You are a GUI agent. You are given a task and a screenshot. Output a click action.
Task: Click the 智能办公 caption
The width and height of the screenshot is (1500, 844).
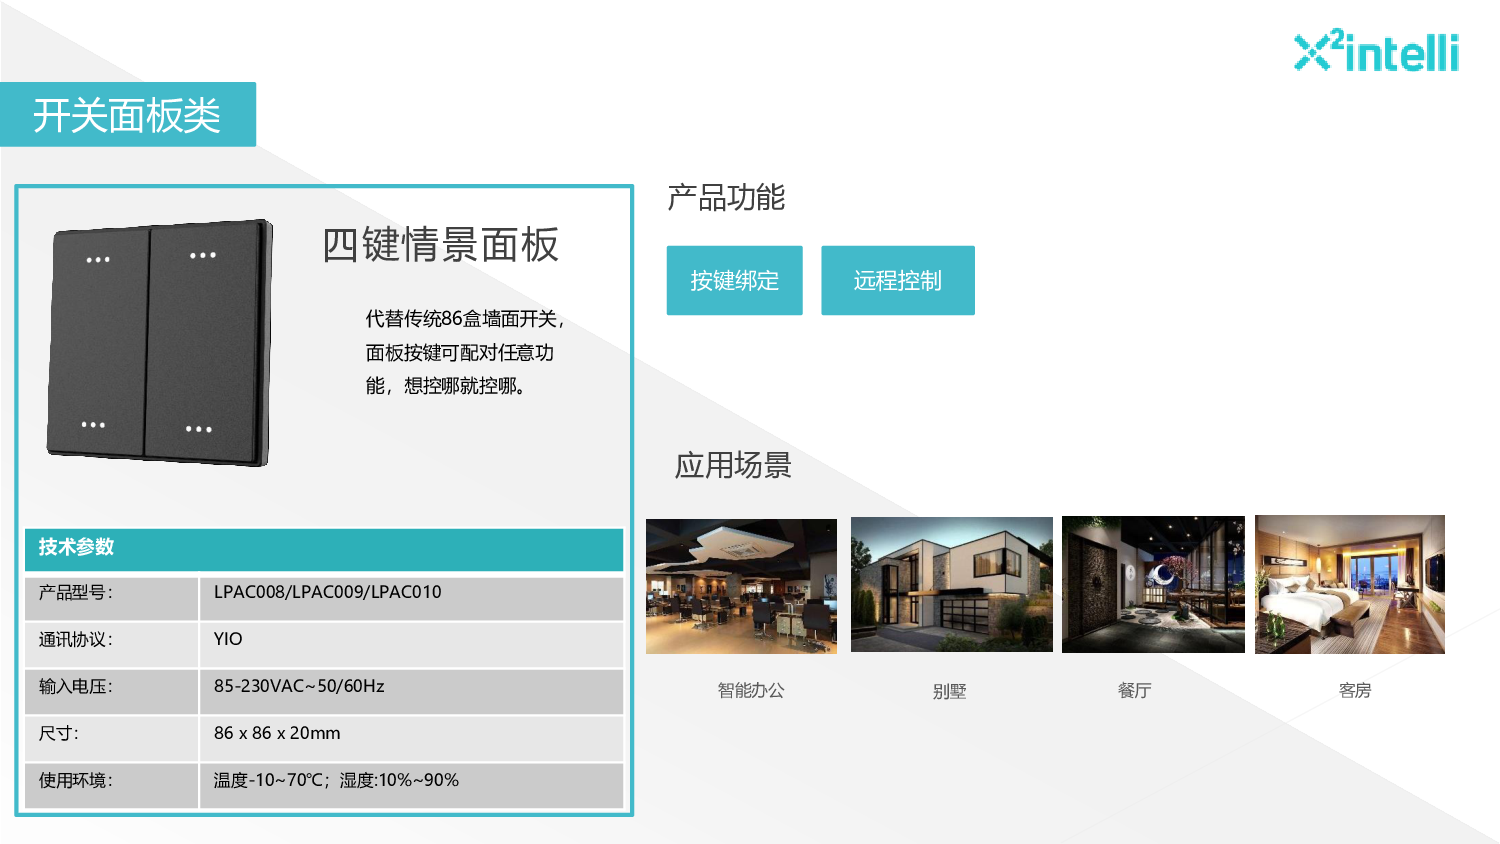(x=751, y=690)
